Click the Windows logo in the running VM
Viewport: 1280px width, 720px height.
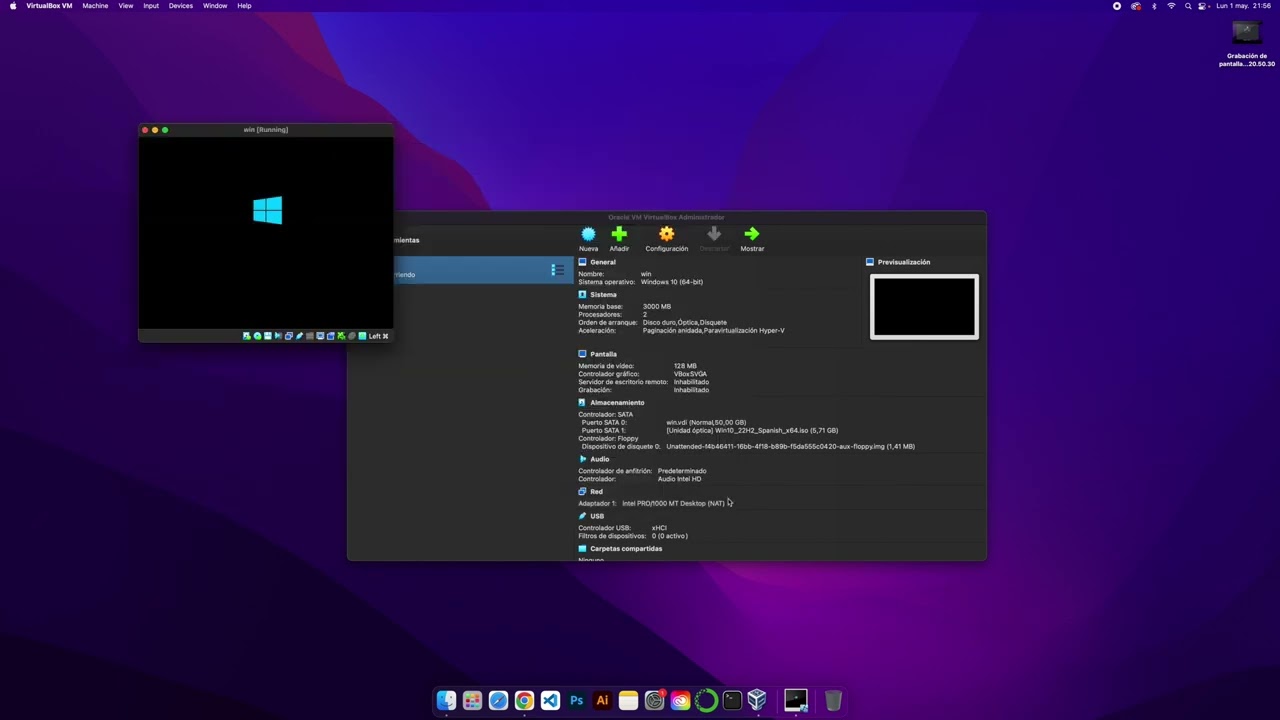tap(267, 210)
